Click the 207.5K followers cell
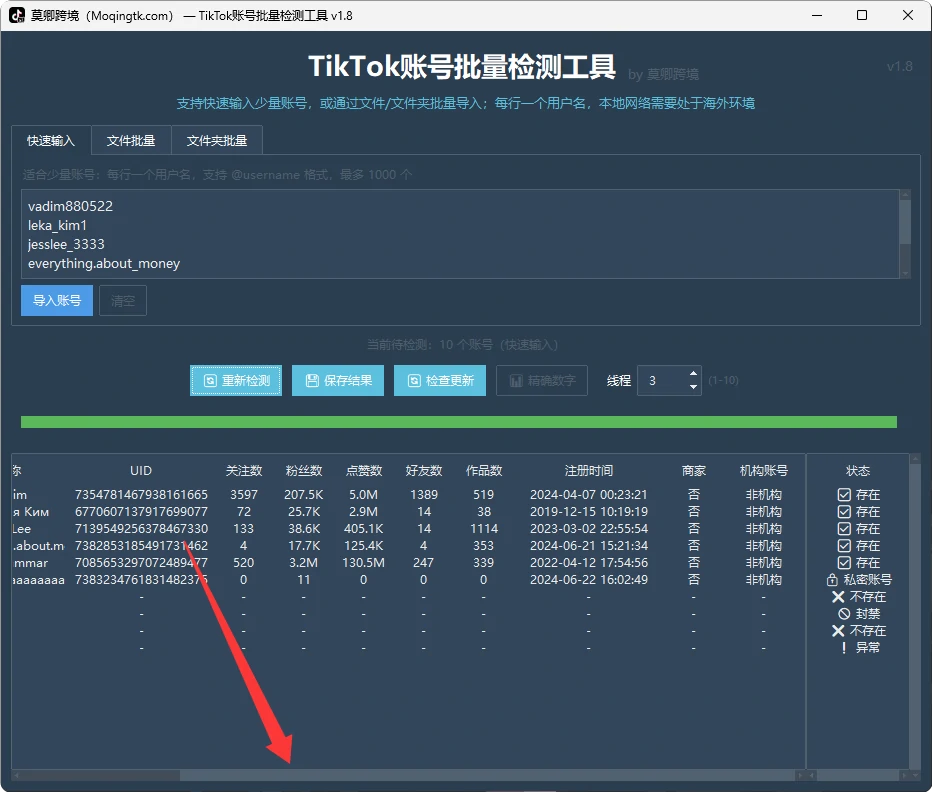Image resolution: width=932 pixels, height=792 pixels. [x=304, y=495]
